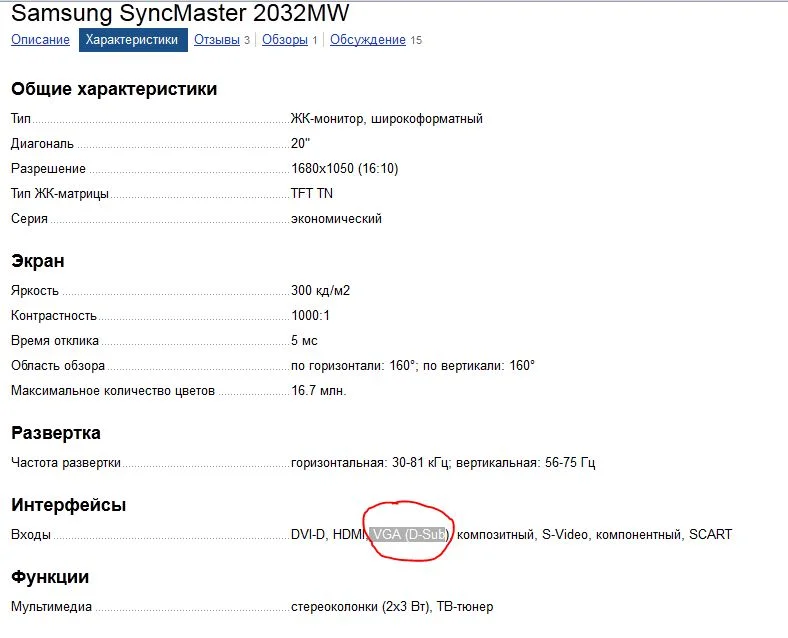Click the Экран section heading
This screenshot has width=788, height=638.
[x=38, y=261]
